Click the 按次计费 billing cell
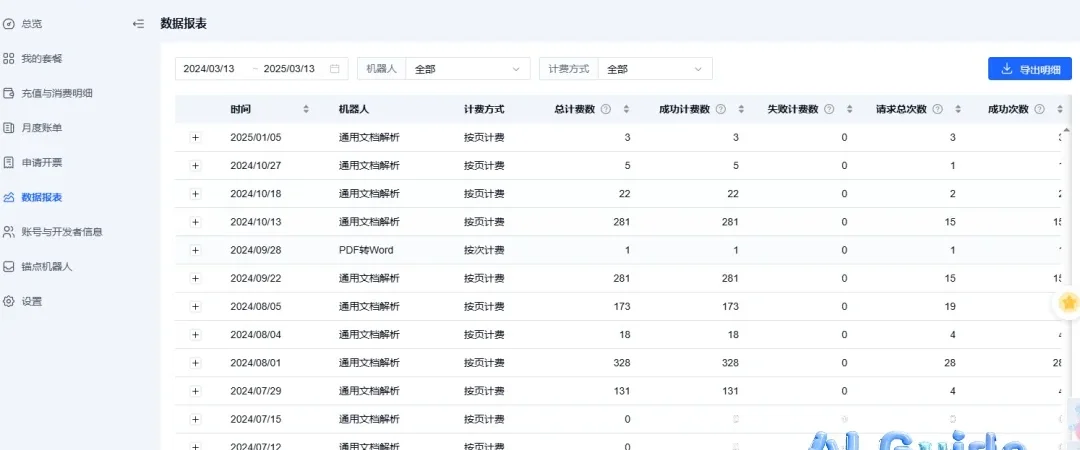 tap(484, 250)
